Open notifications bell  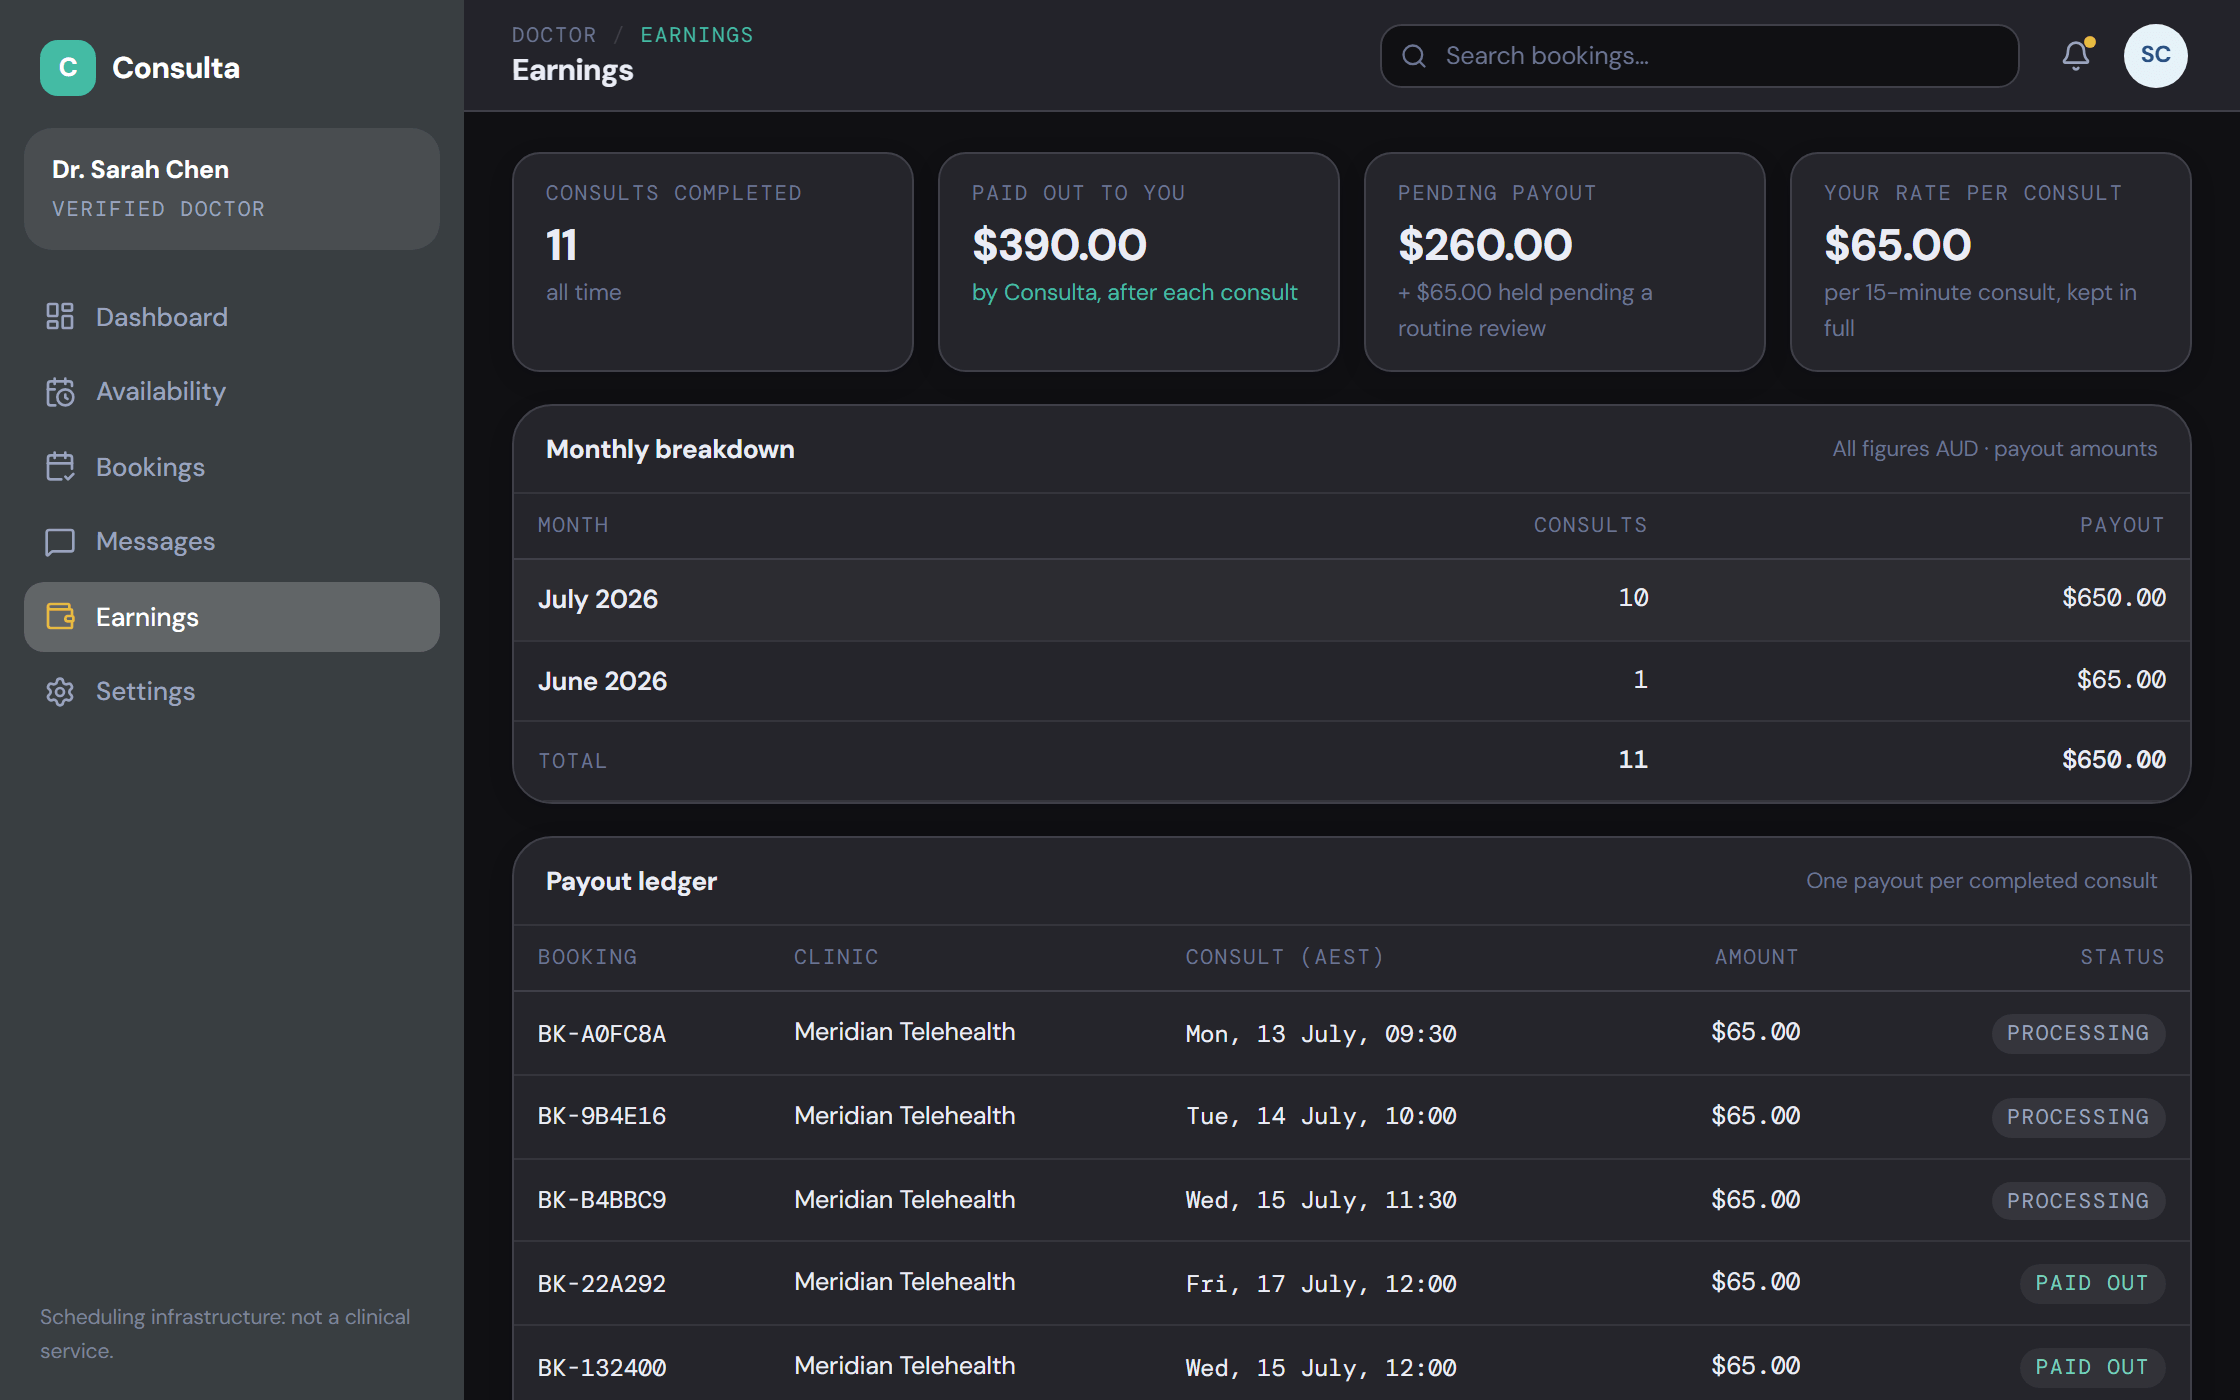pos(2077,56)
